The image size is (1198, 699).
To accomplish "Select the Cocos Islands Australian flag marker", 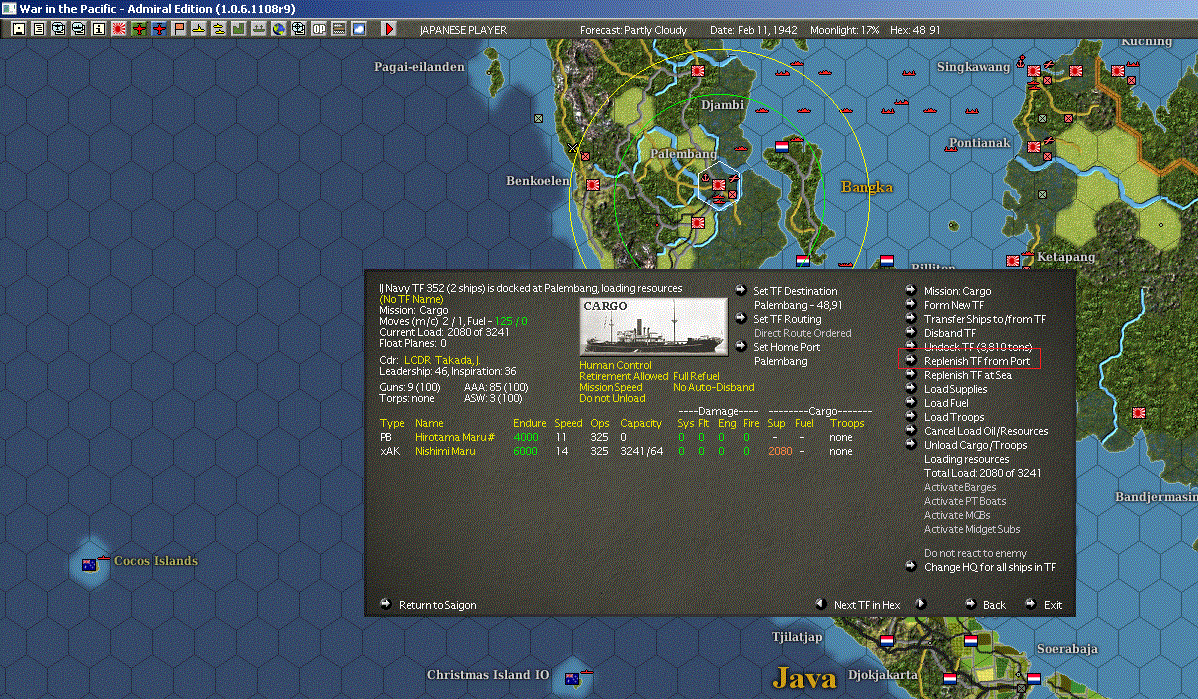I will [89, 565].
